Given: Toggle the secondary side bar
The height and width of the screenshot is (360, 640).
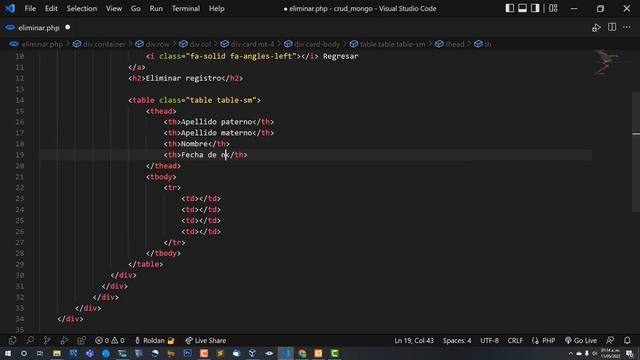Looking at the screenshot, I should click(x=535, y=8).
